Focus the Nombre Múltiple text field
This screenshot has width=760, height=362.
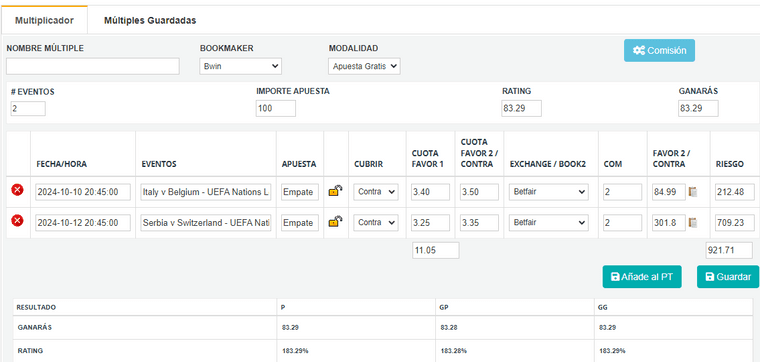click(x=93, y=66)
